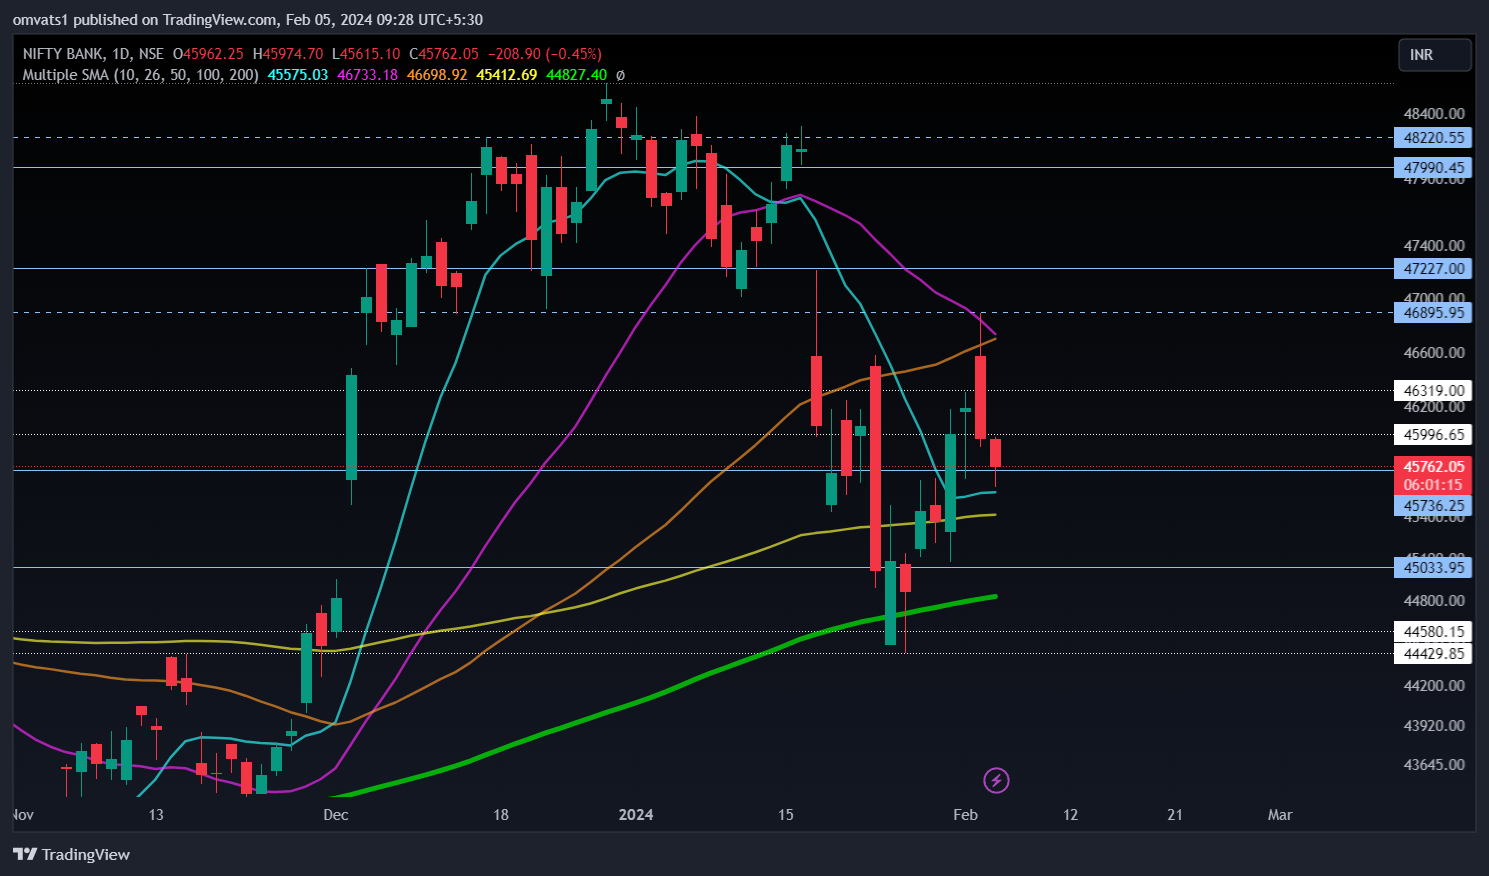Click the TradingView logo at bottom
The image size is (1489, 876).
pos(71,854)
